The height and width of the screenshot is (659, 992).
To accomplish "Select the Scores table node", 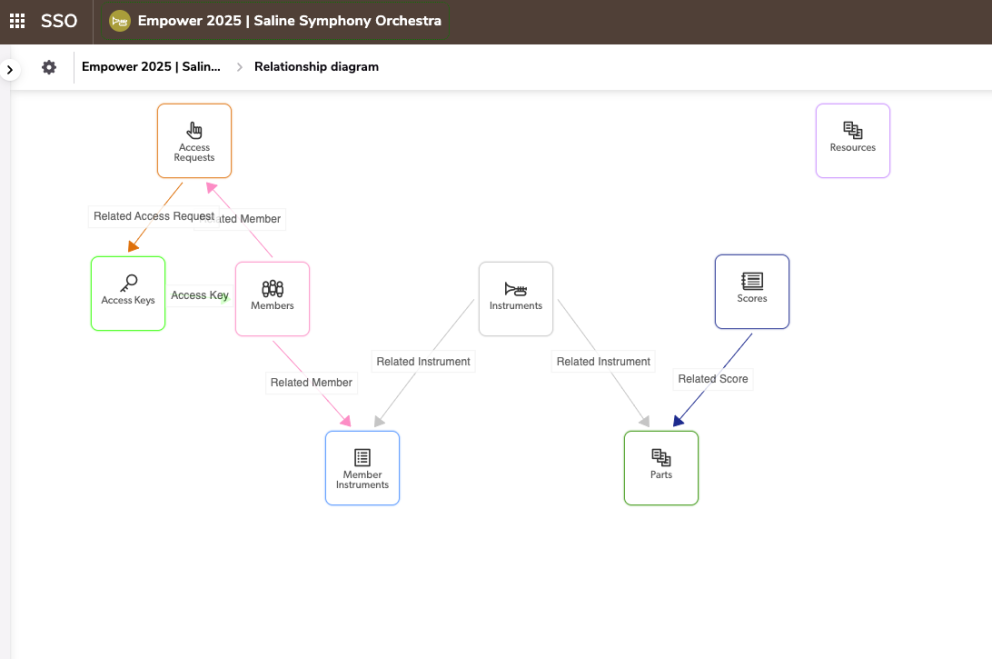I will [752, 291].
